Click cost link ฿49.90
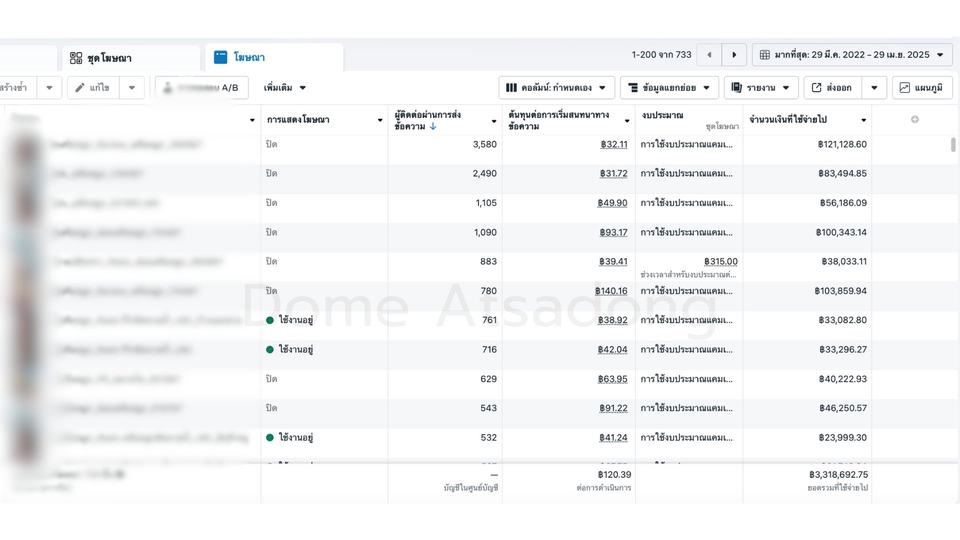Viewport: 960px width, 540px height. click(x=612, y=203)
